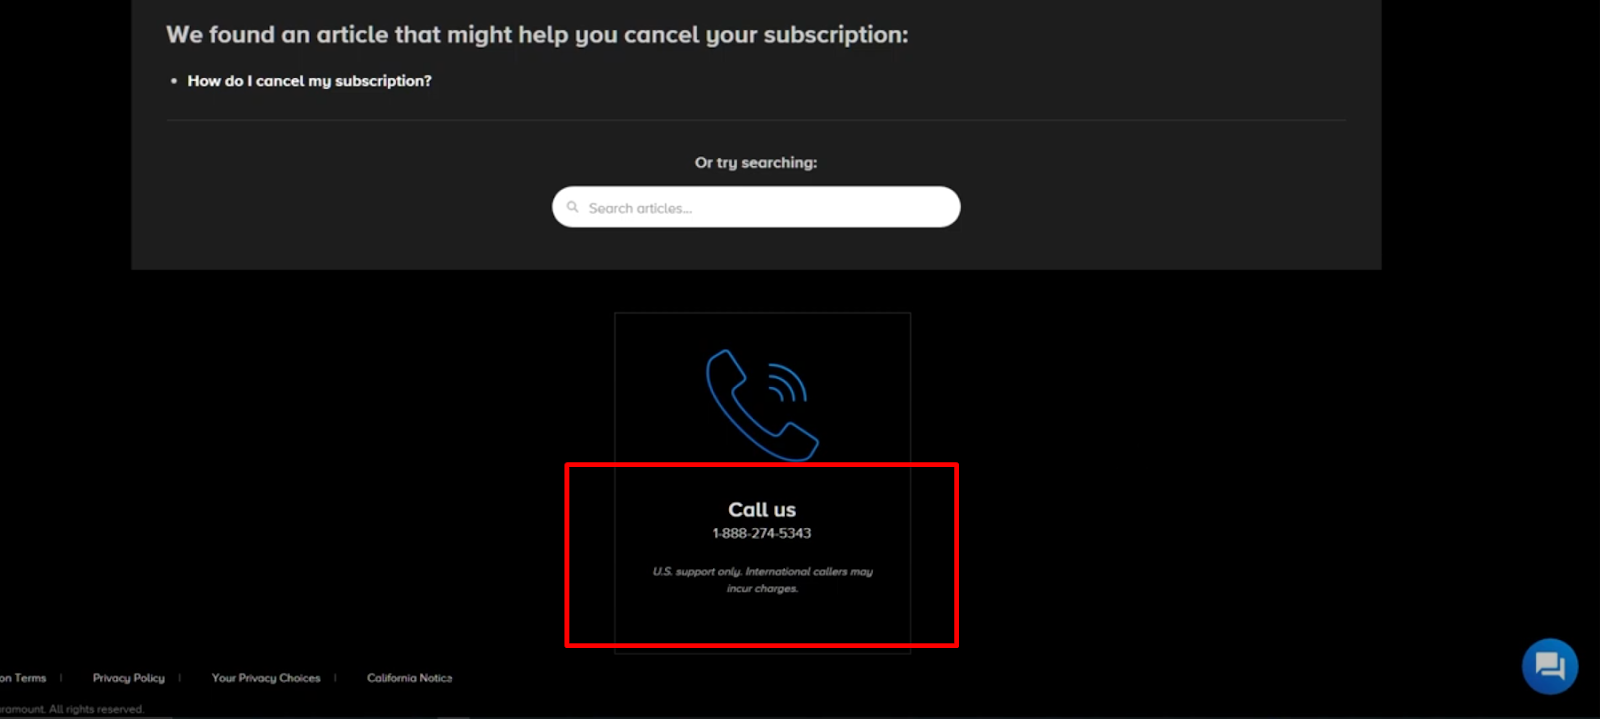Open the California Notice footer link
Image resolution: width=1600 pixels, height=719 pixels.
click(409, 678)
